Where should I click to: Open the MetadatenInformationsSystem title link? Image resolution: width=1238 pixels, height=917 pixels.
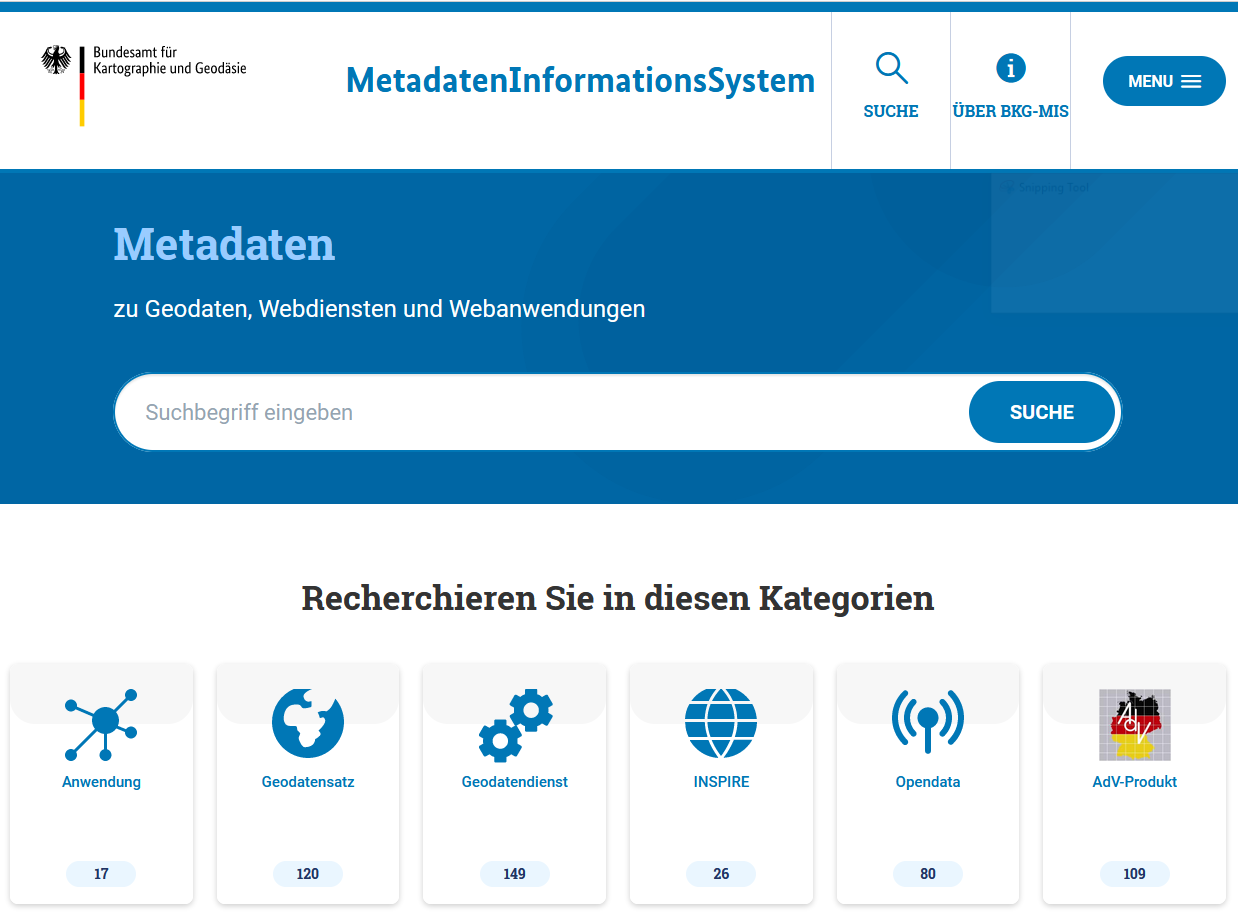point(580,81)
